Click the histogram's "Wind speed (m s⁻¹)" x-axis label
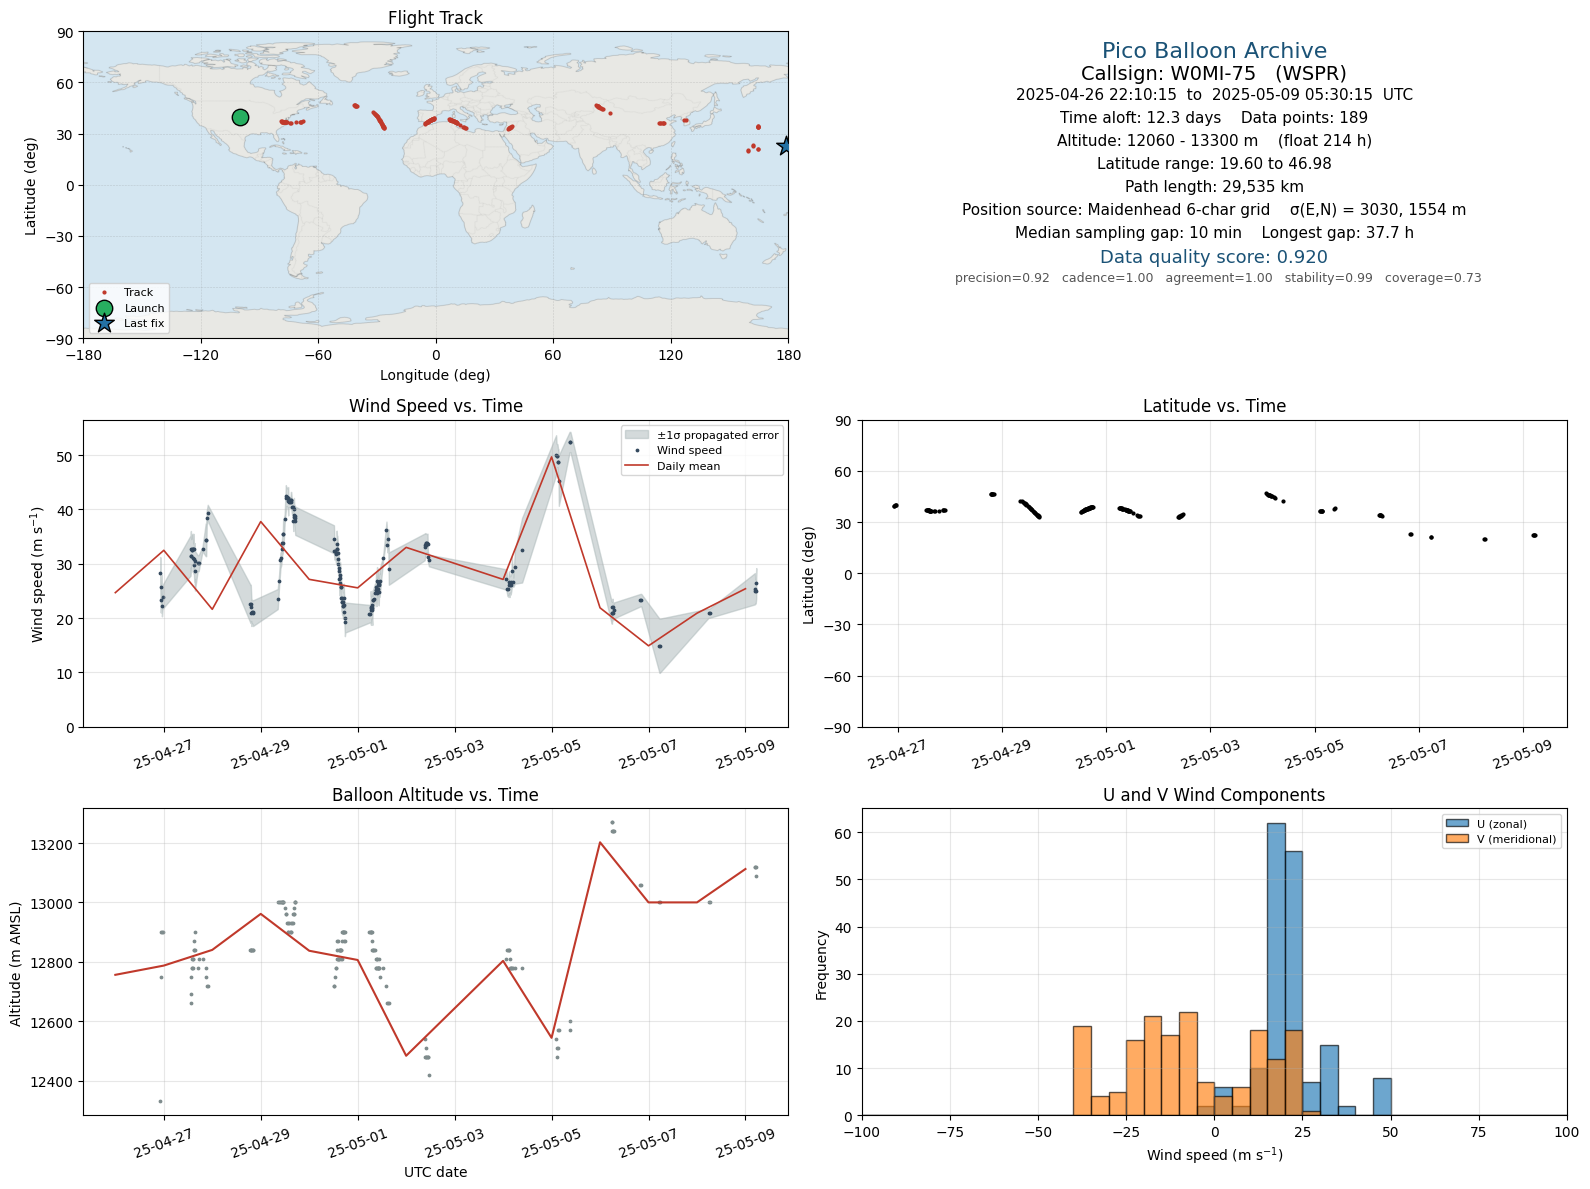This screenshot has height=1189, width=1590. pyautogui.click(x=1214, y=1155)
